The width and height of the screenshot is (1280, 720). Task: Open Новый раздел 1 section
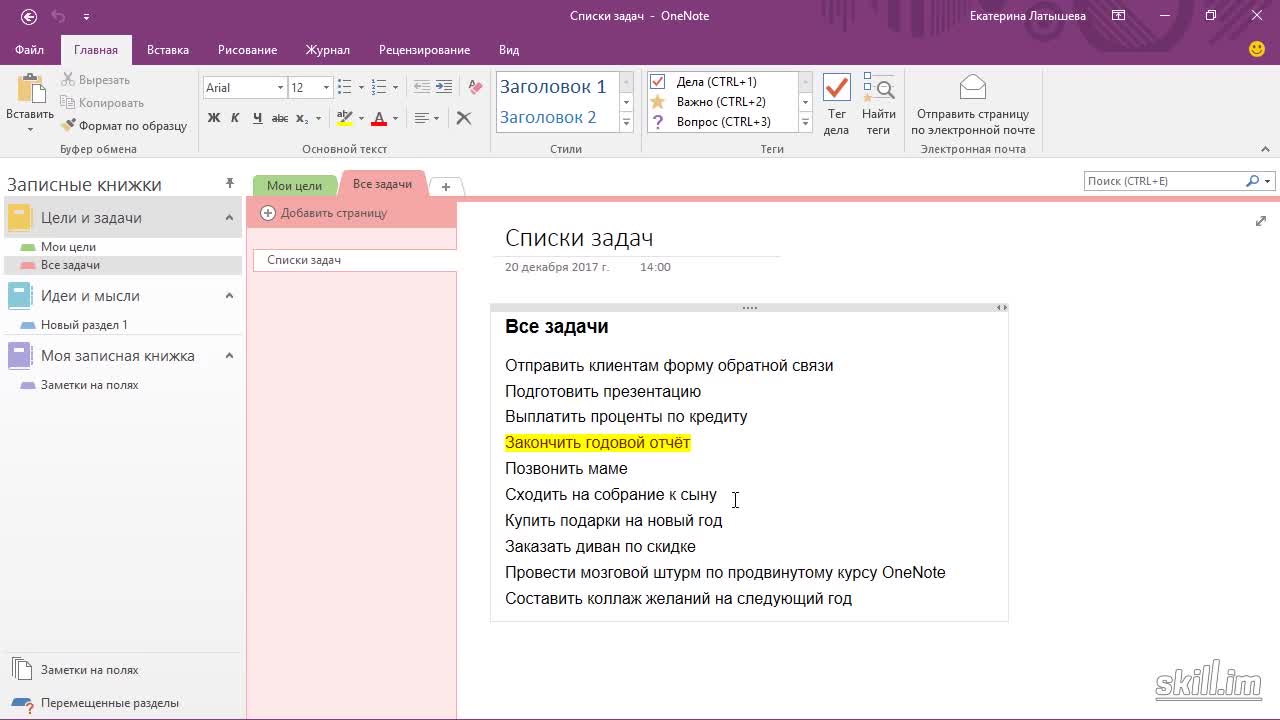click(x=84, y=325)
